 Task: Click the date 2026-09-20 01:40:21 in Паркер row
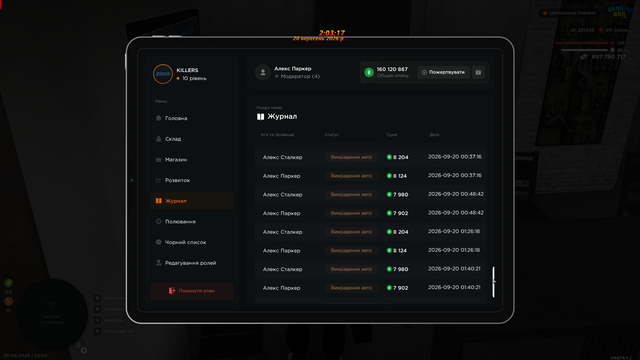[x=454, y=287]
